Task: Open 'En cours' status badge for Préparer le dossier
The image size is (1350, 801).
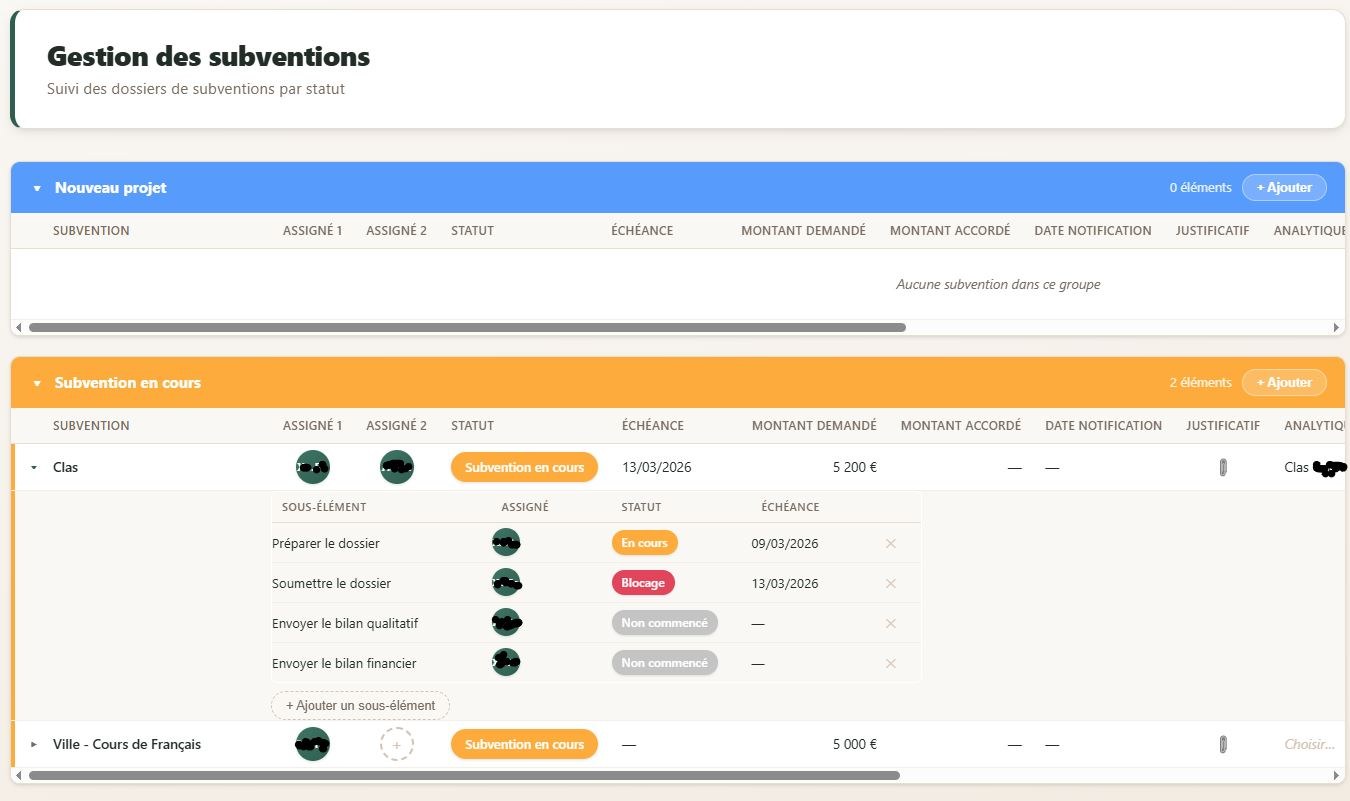Action: point(644,543)
